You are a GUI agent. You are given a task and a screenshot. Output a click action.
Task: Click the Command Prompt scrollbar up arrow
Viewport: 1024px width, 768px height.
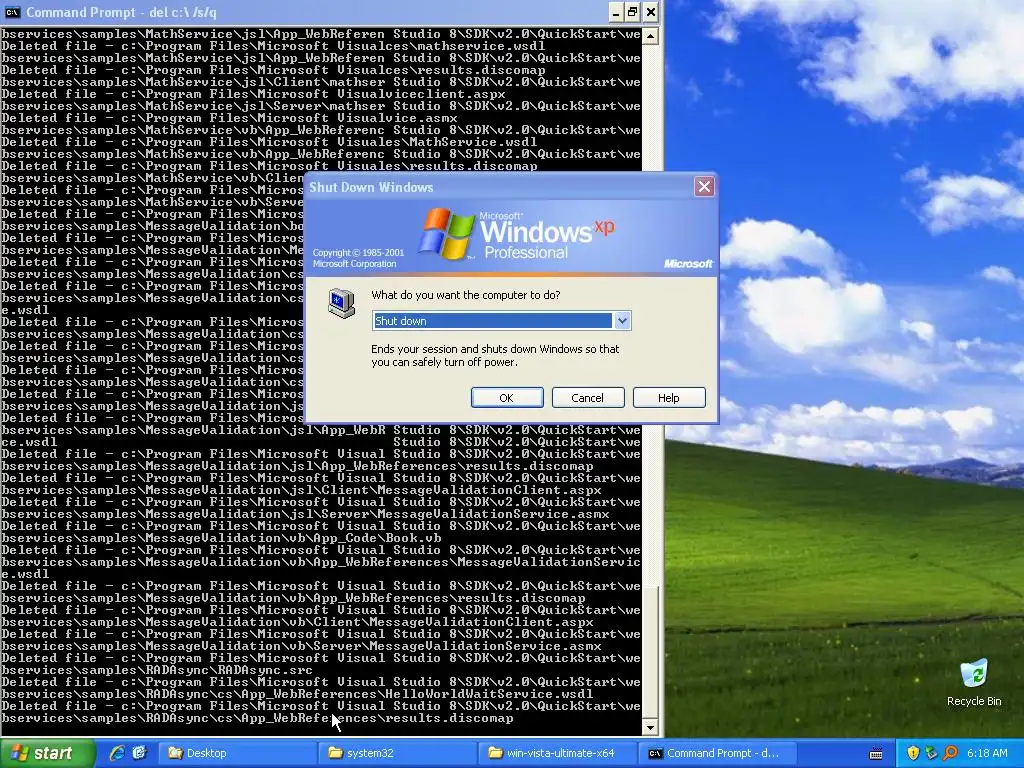tap(650, 36)
